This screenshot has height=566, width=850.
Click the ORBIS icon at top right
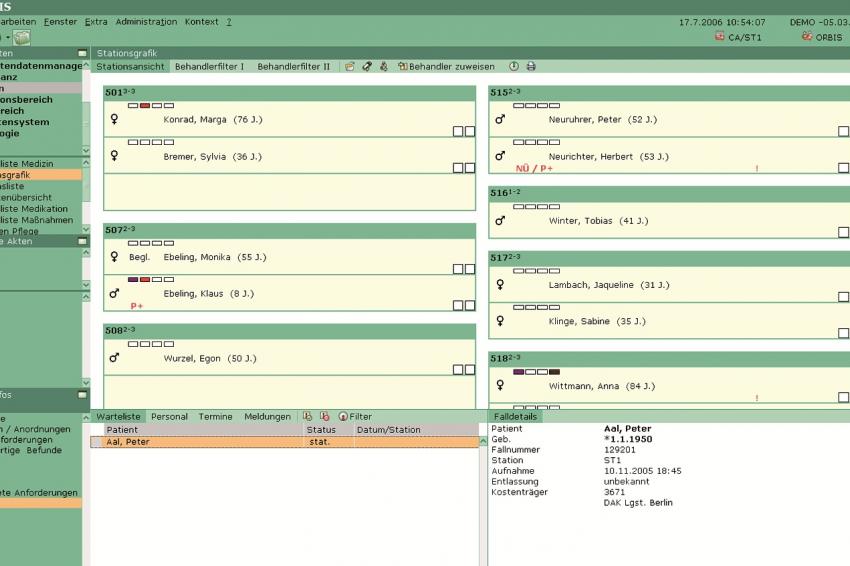click(x=807, y=37)
